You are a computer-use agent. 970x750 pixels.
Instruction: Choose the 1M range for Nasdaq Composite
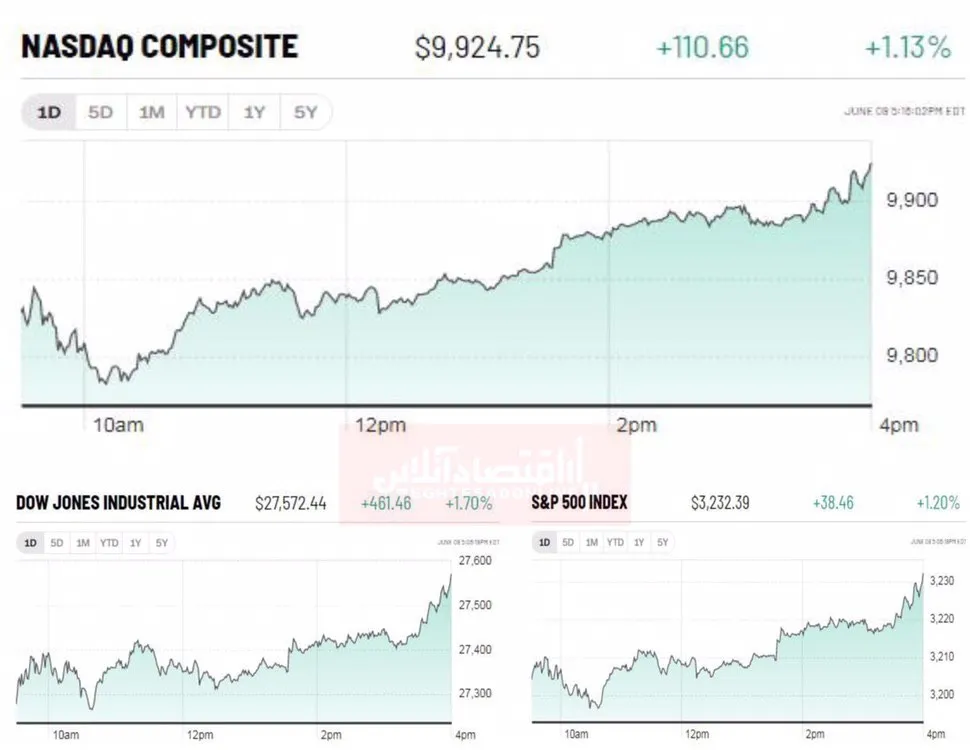[152, 112]
